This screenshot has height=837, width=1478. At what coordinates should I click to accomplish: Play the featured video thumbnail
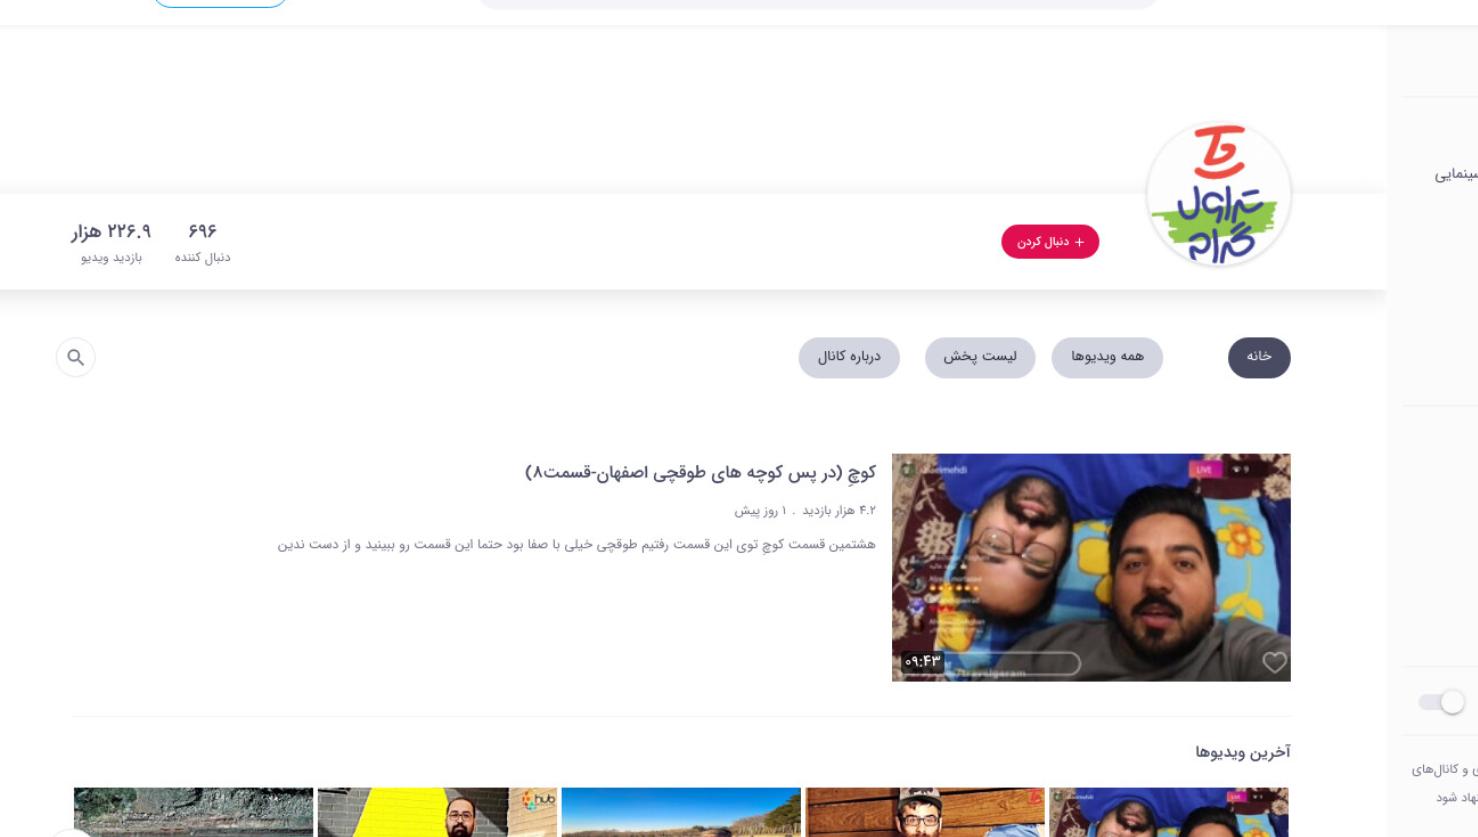pos(1091,567)
